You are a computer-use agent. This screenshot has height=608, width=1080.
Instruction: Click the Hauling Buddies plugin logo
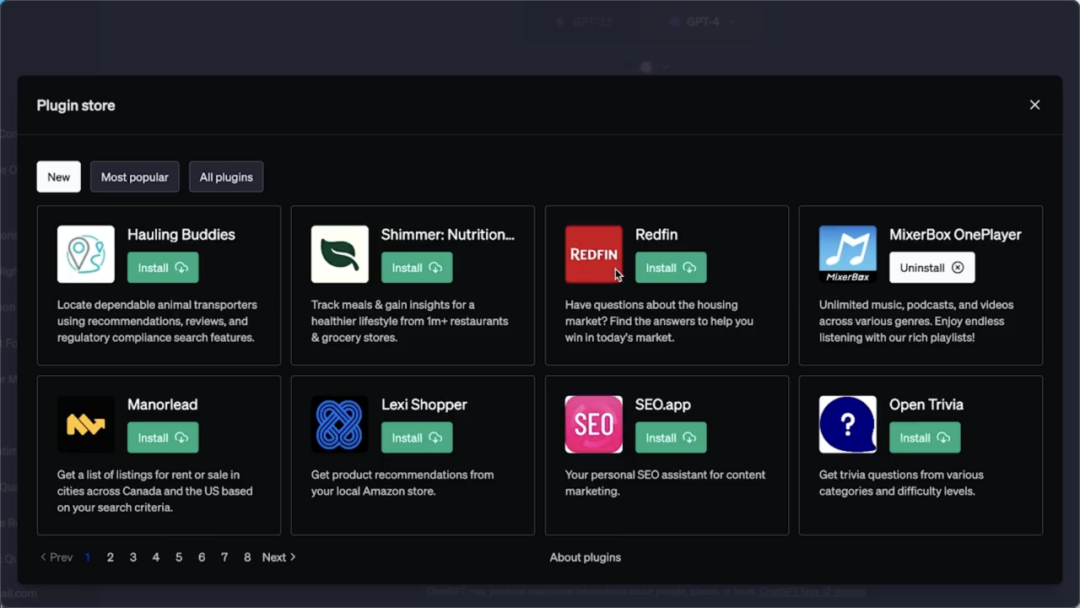pos(85,254)
